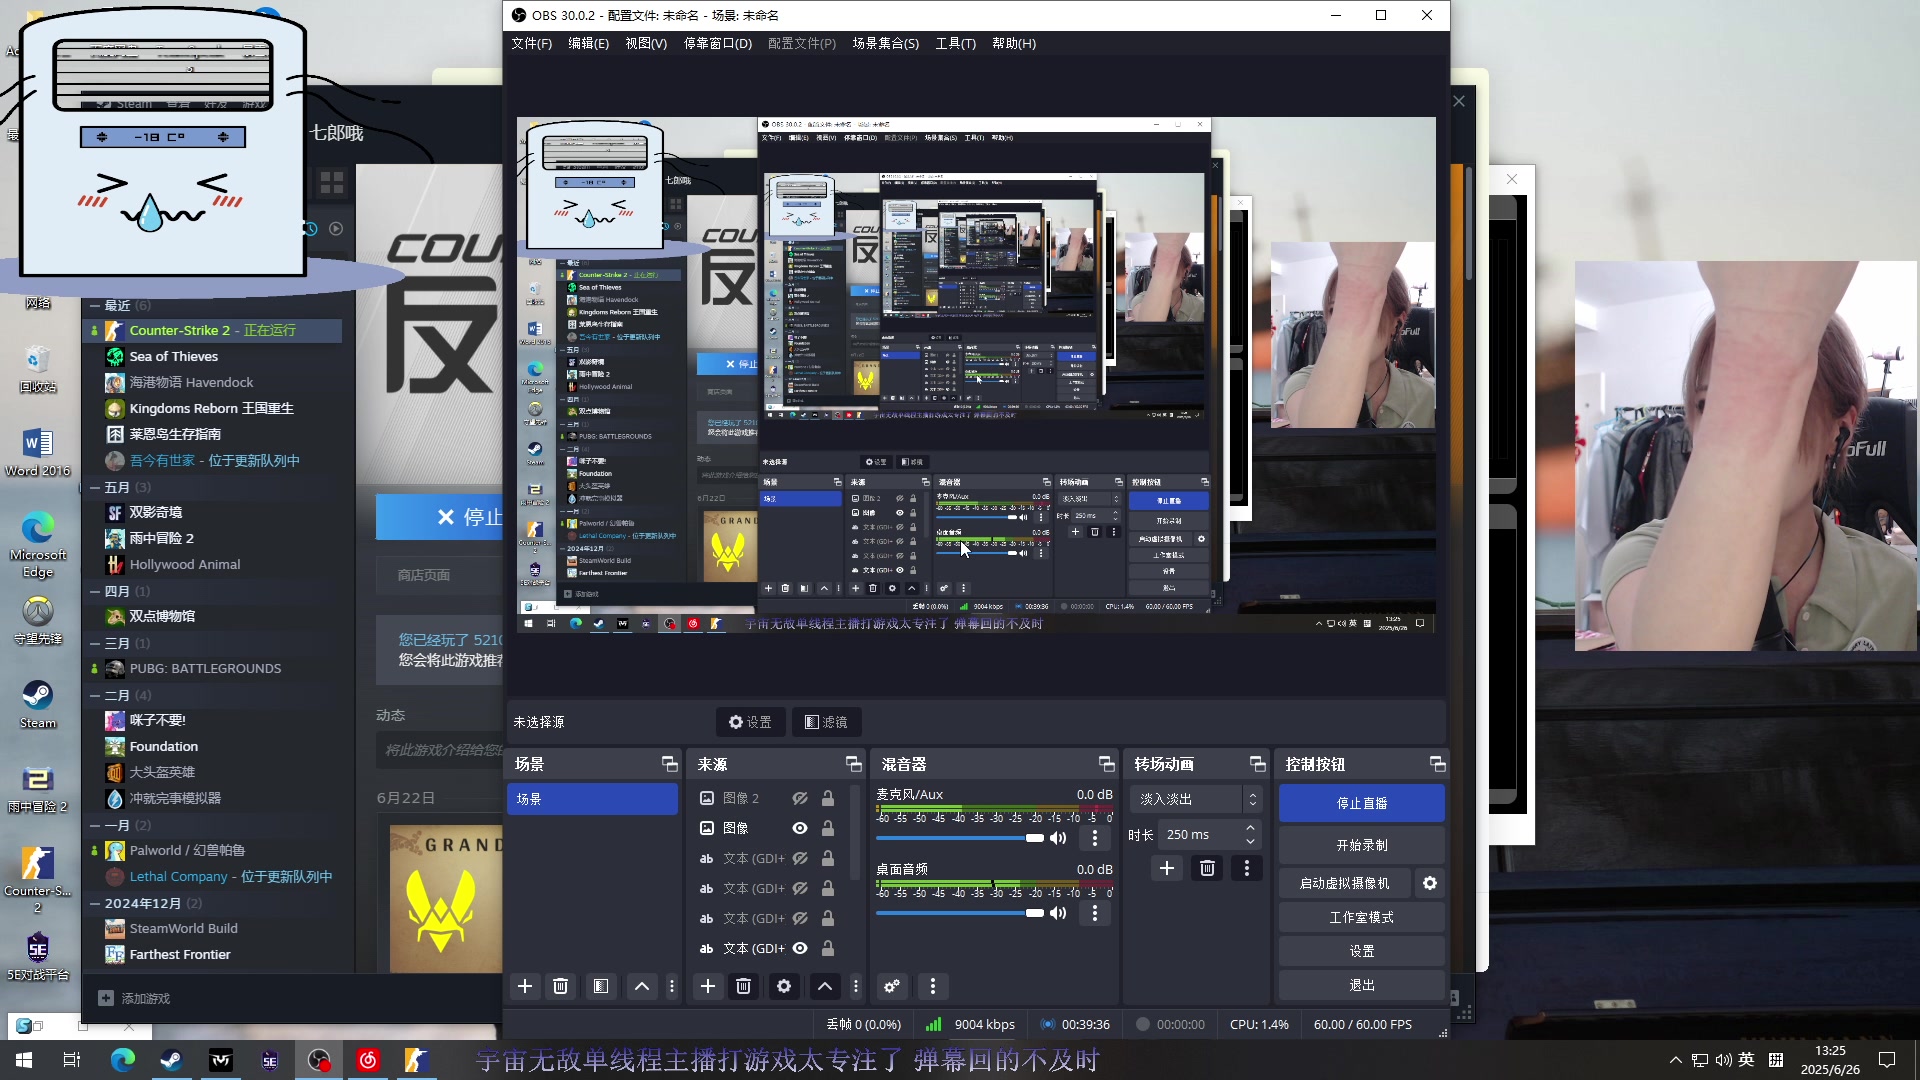Image resolution: width=1920 pixels, height=1080 pixels.
Task: Collapse the 最近 group in Steam library
Action: [x=95, y=305]
